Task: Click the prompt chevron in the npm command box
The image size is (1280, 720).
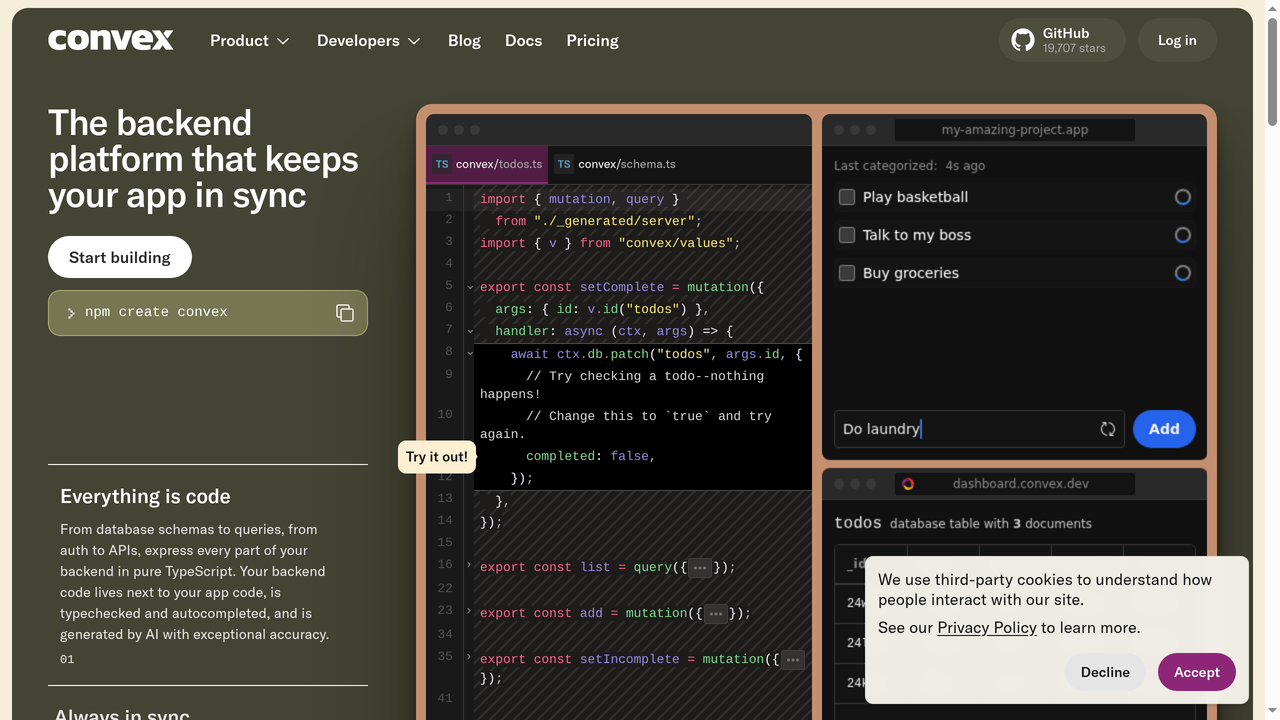Action: [x=70, y=312]
